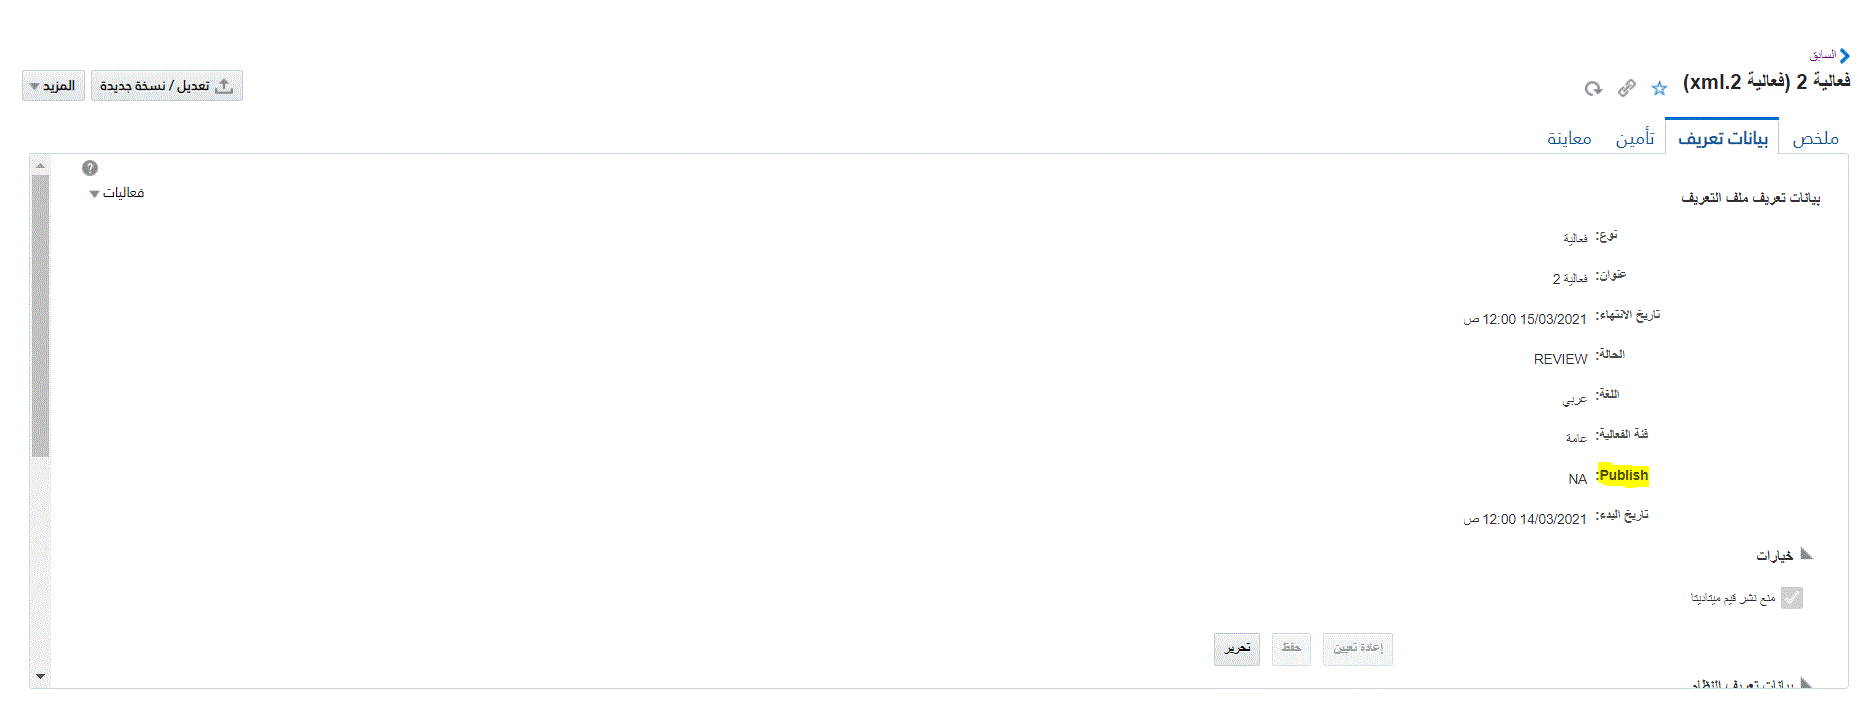
Task: Collapse the خيارات section triangle
Action: coord(1806,554)
